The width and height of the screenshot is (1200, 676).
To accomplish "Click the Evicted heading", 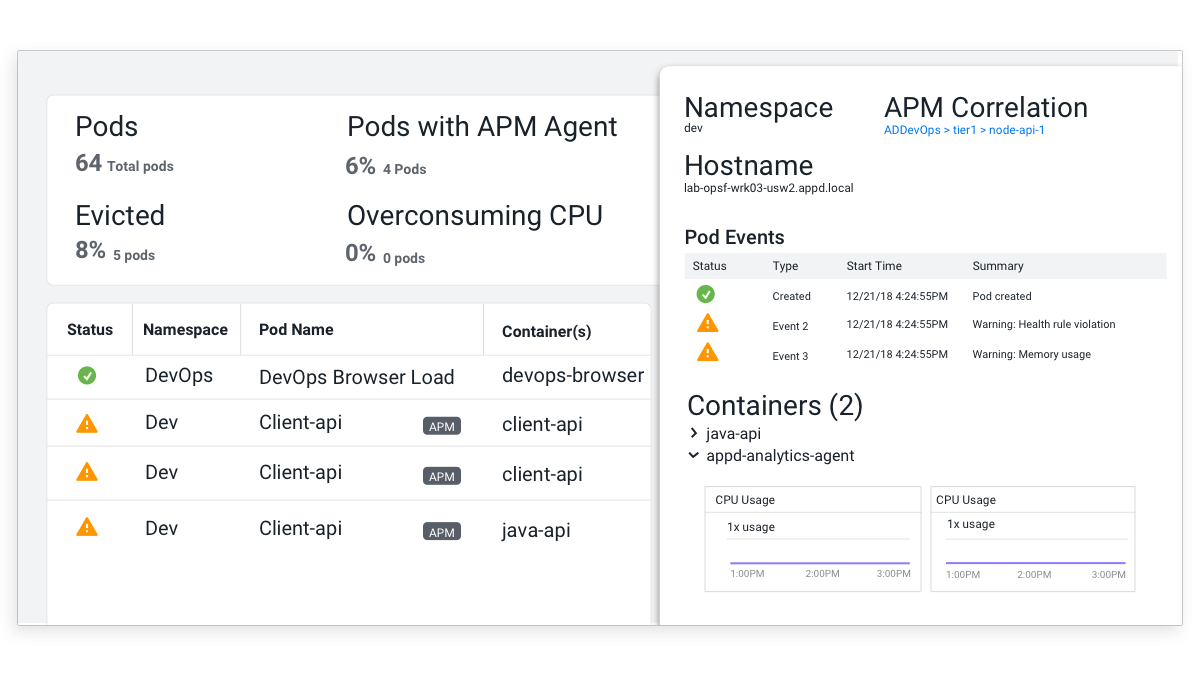I will 120,215.
